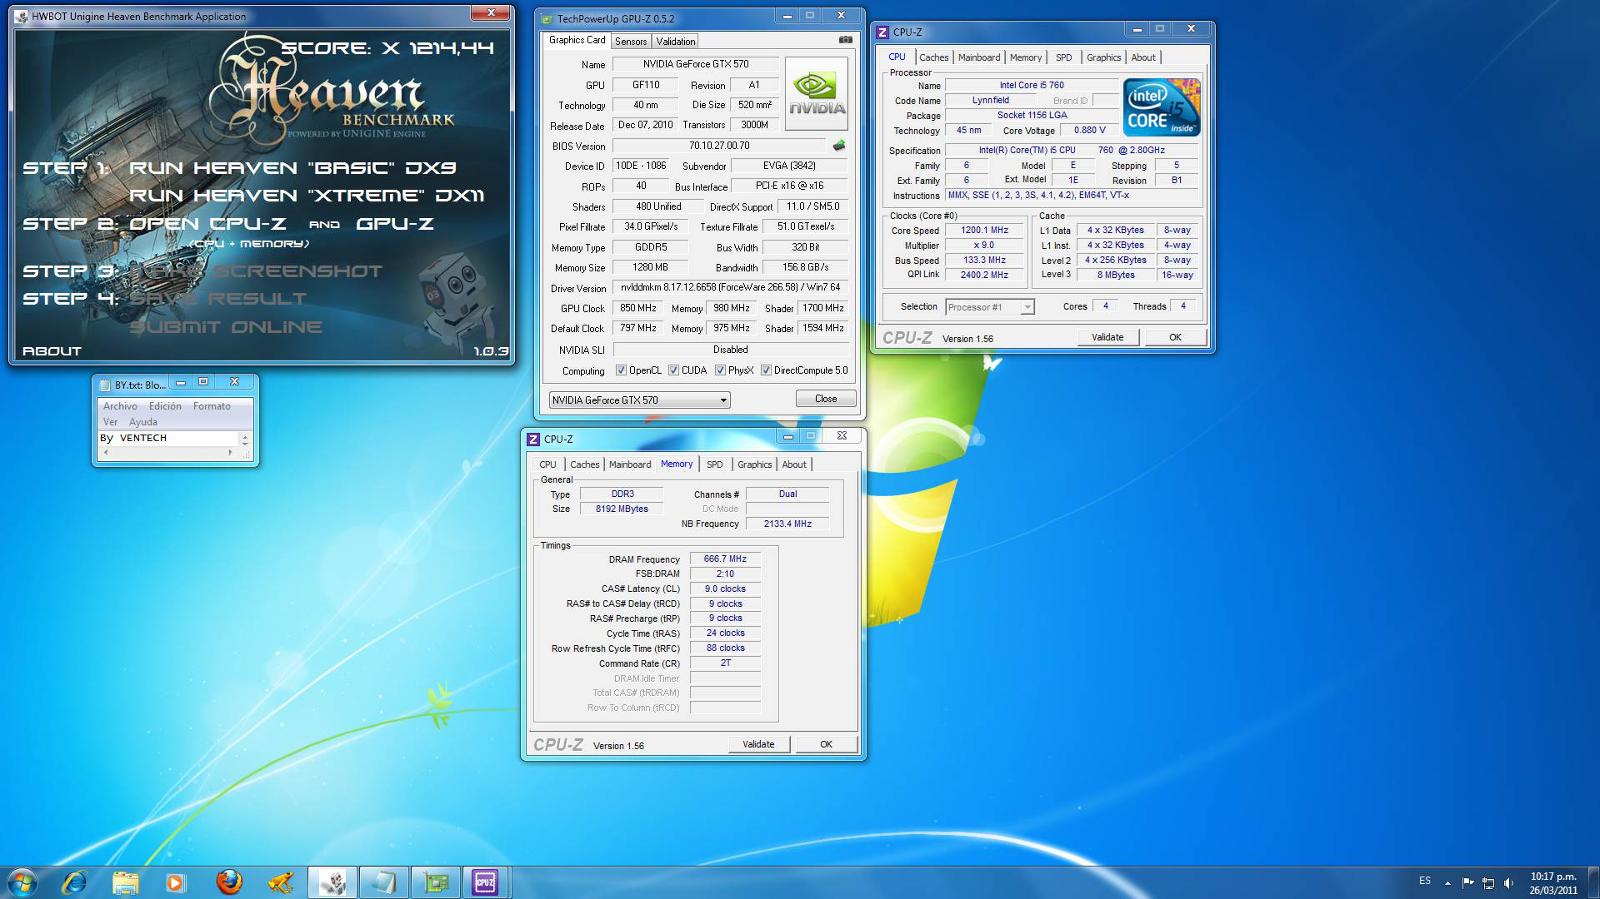
Task: Click the BY.txt Notepad title icon
Action: coord(105,385)
